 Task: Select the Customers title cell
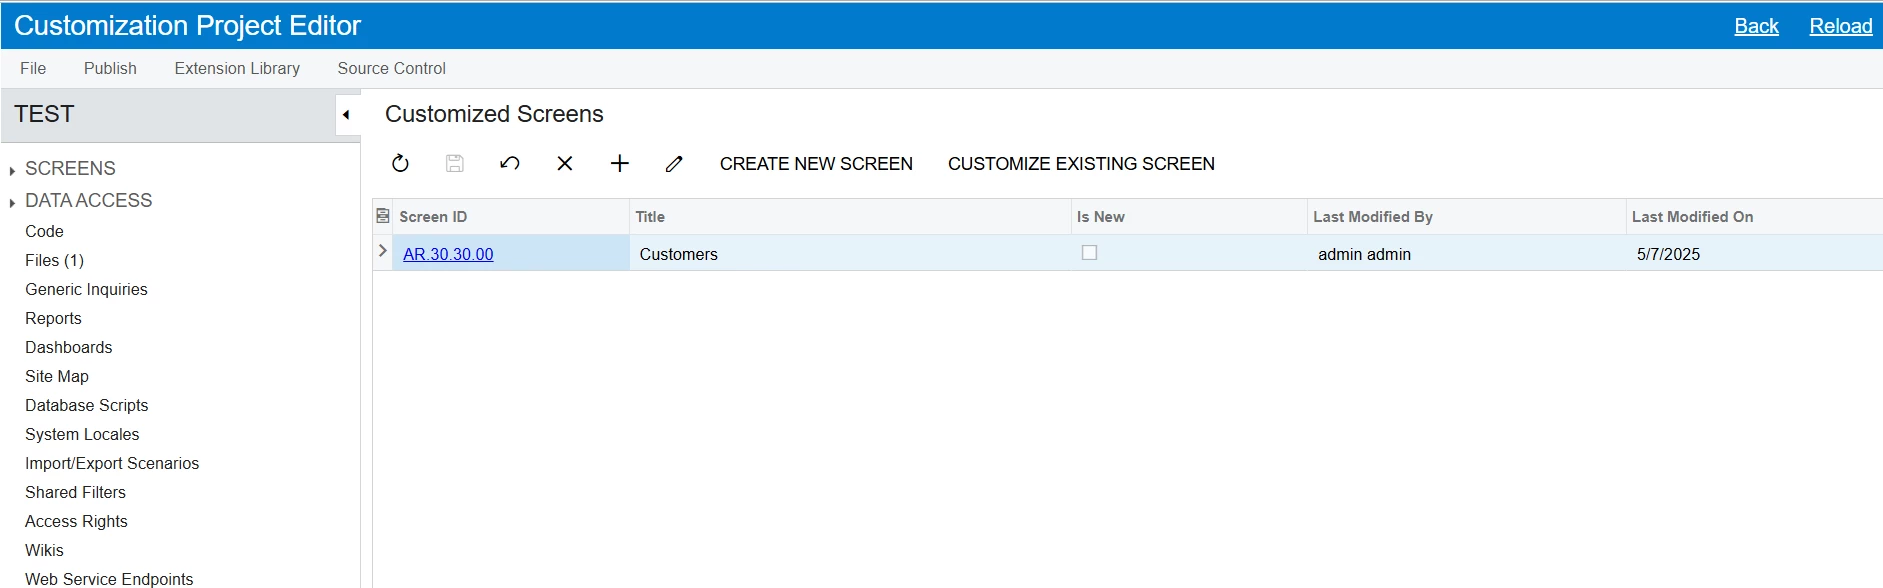pyautogui.click(x=850, y=254)
